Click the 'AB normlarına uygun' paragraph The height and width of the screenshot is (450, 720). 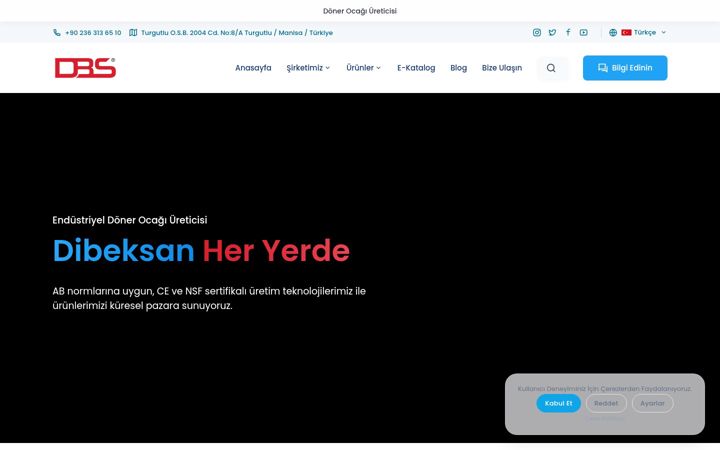(x=209, y=298)
